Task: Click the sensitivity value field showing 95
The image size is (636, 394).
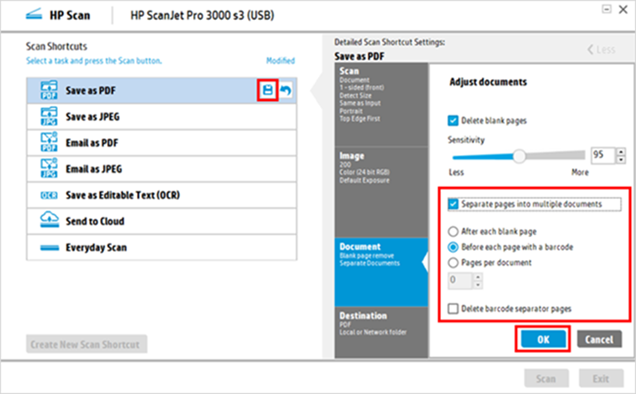Action: point(603,155)
